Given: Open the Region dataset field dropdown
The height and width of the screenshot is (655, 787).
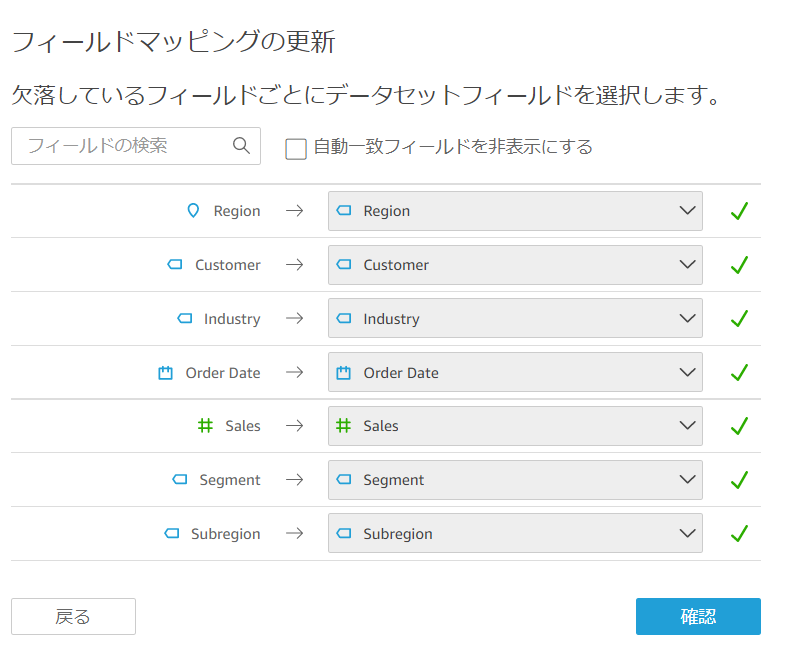Looking at the screenshot, I should point(515,211).
